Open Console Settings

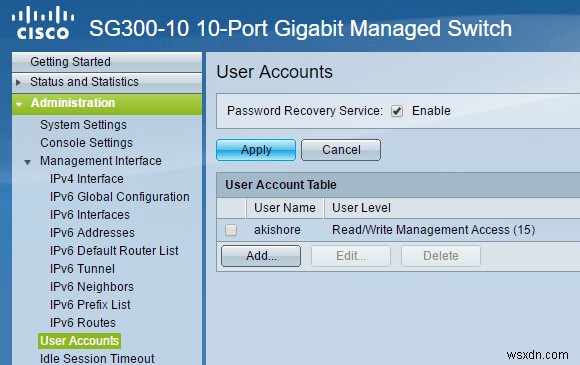tap(86, 143)
